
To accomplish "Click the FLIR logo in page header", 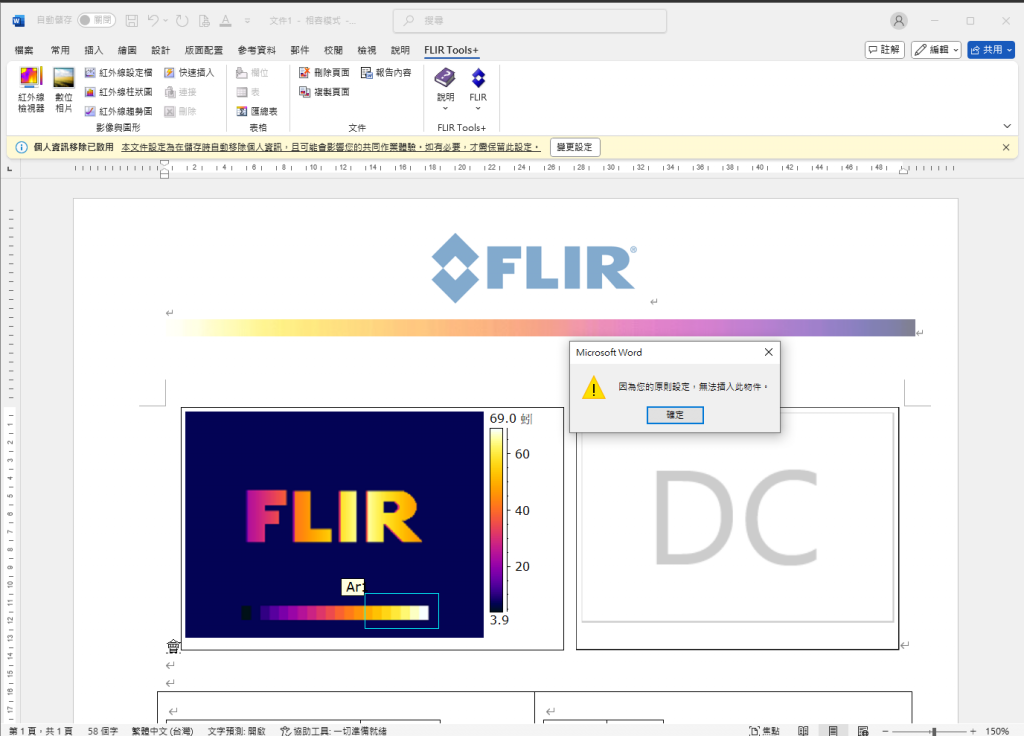I will click(534, 268).
